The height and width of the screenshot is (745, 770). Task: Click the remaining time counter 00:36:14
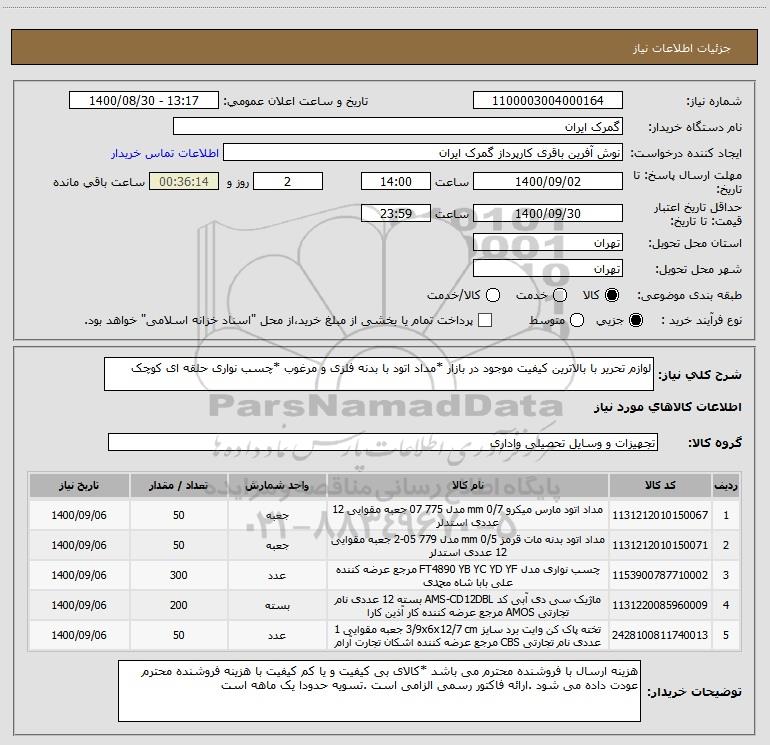pyautogui.click(x=184, y=181)
